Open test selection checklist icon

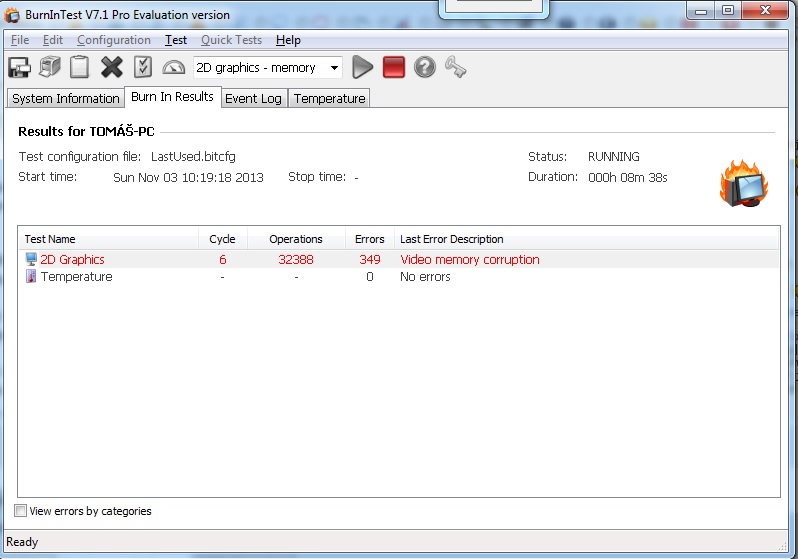[142, 67]
